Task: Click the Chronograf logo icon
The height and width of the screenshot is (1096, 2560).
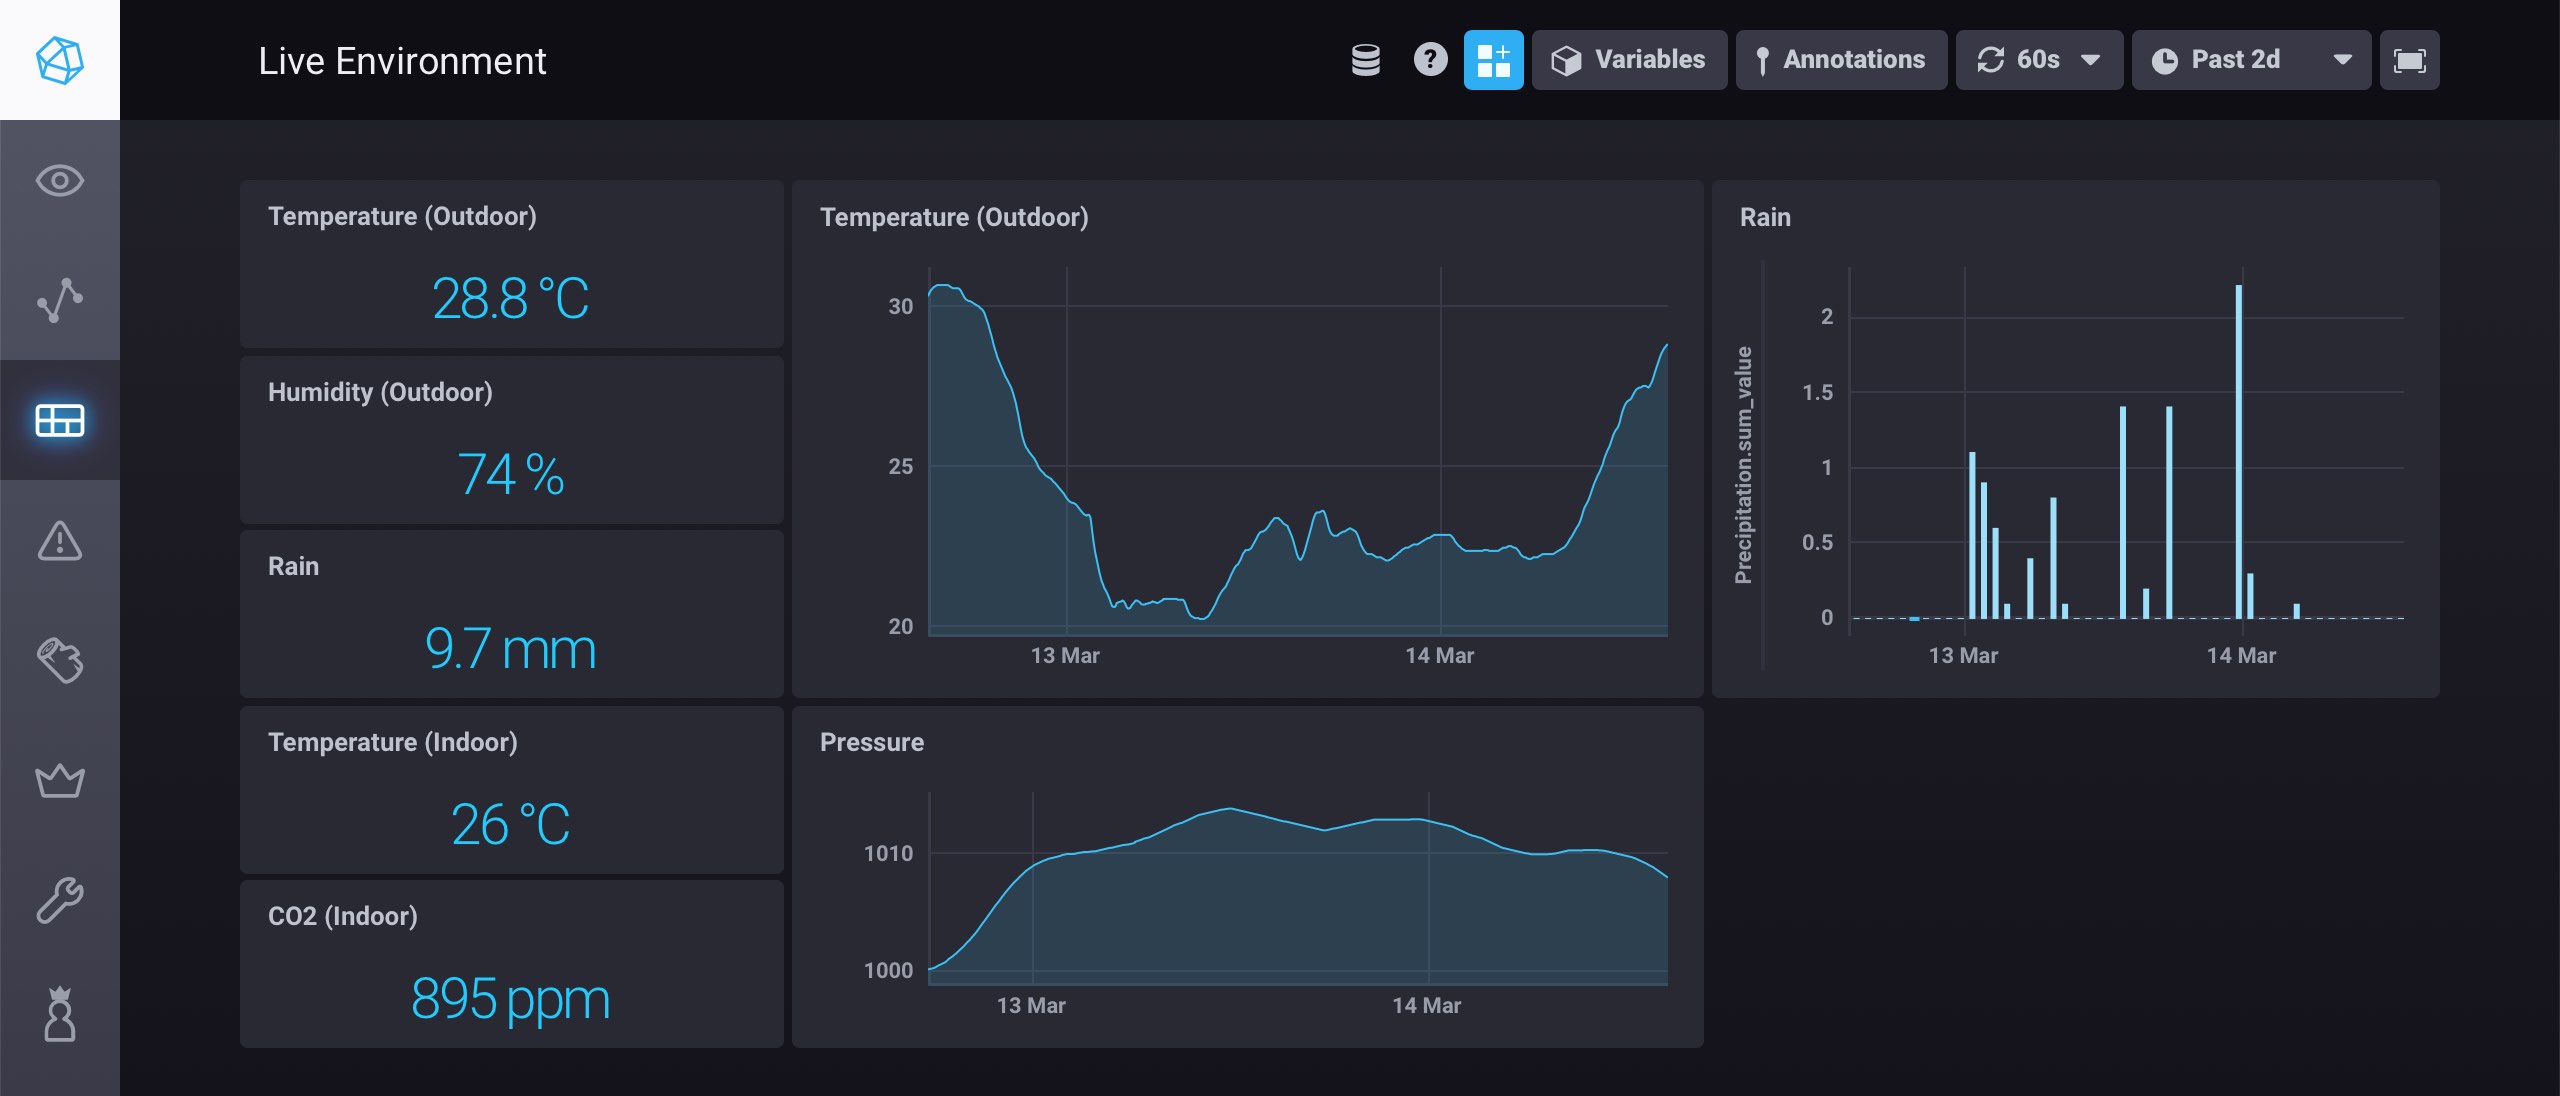Action: pos(60,60)
